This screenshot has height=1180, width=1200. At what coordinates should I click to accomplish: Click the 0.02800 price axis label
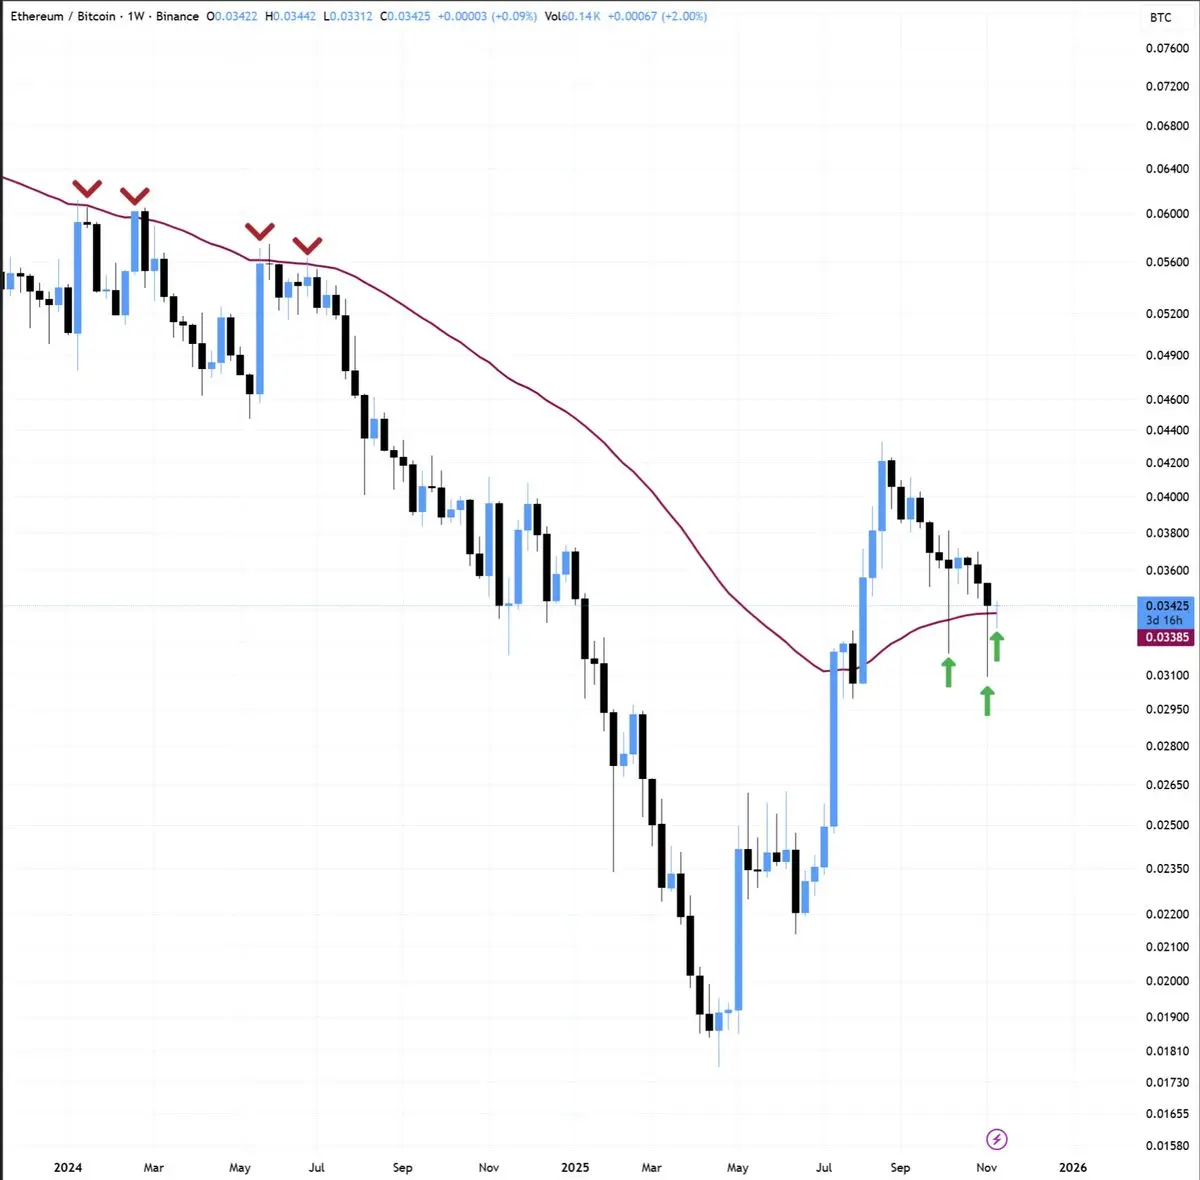(1167, 747)
